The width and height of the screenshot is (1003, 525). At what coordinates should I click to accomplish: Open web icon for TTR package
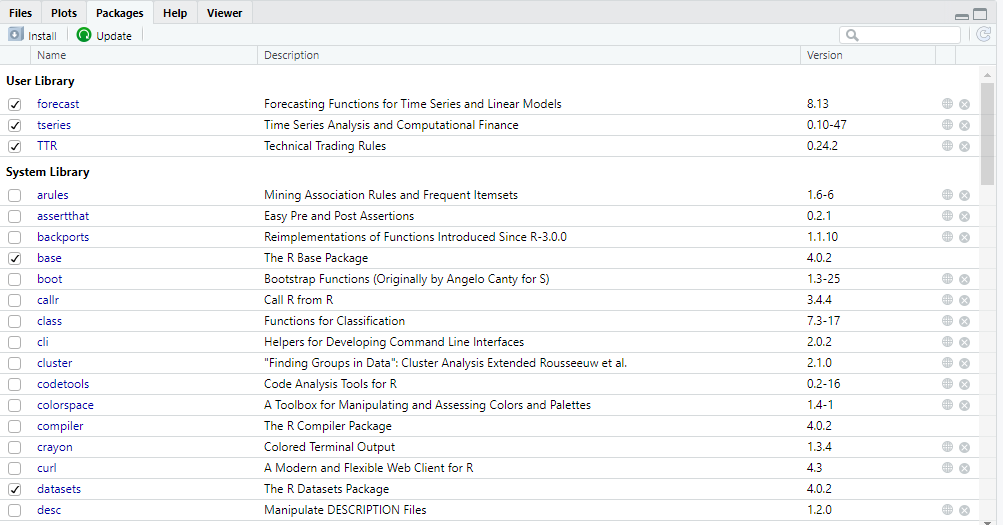(947, 146)
